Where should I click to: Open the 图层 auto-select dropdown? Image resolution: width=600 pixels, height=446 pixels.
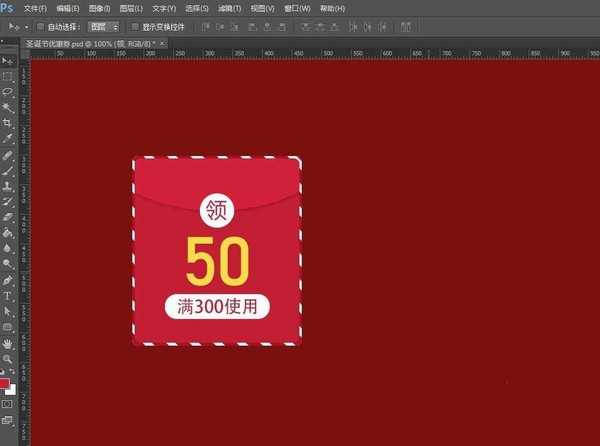tap(103, 27)
